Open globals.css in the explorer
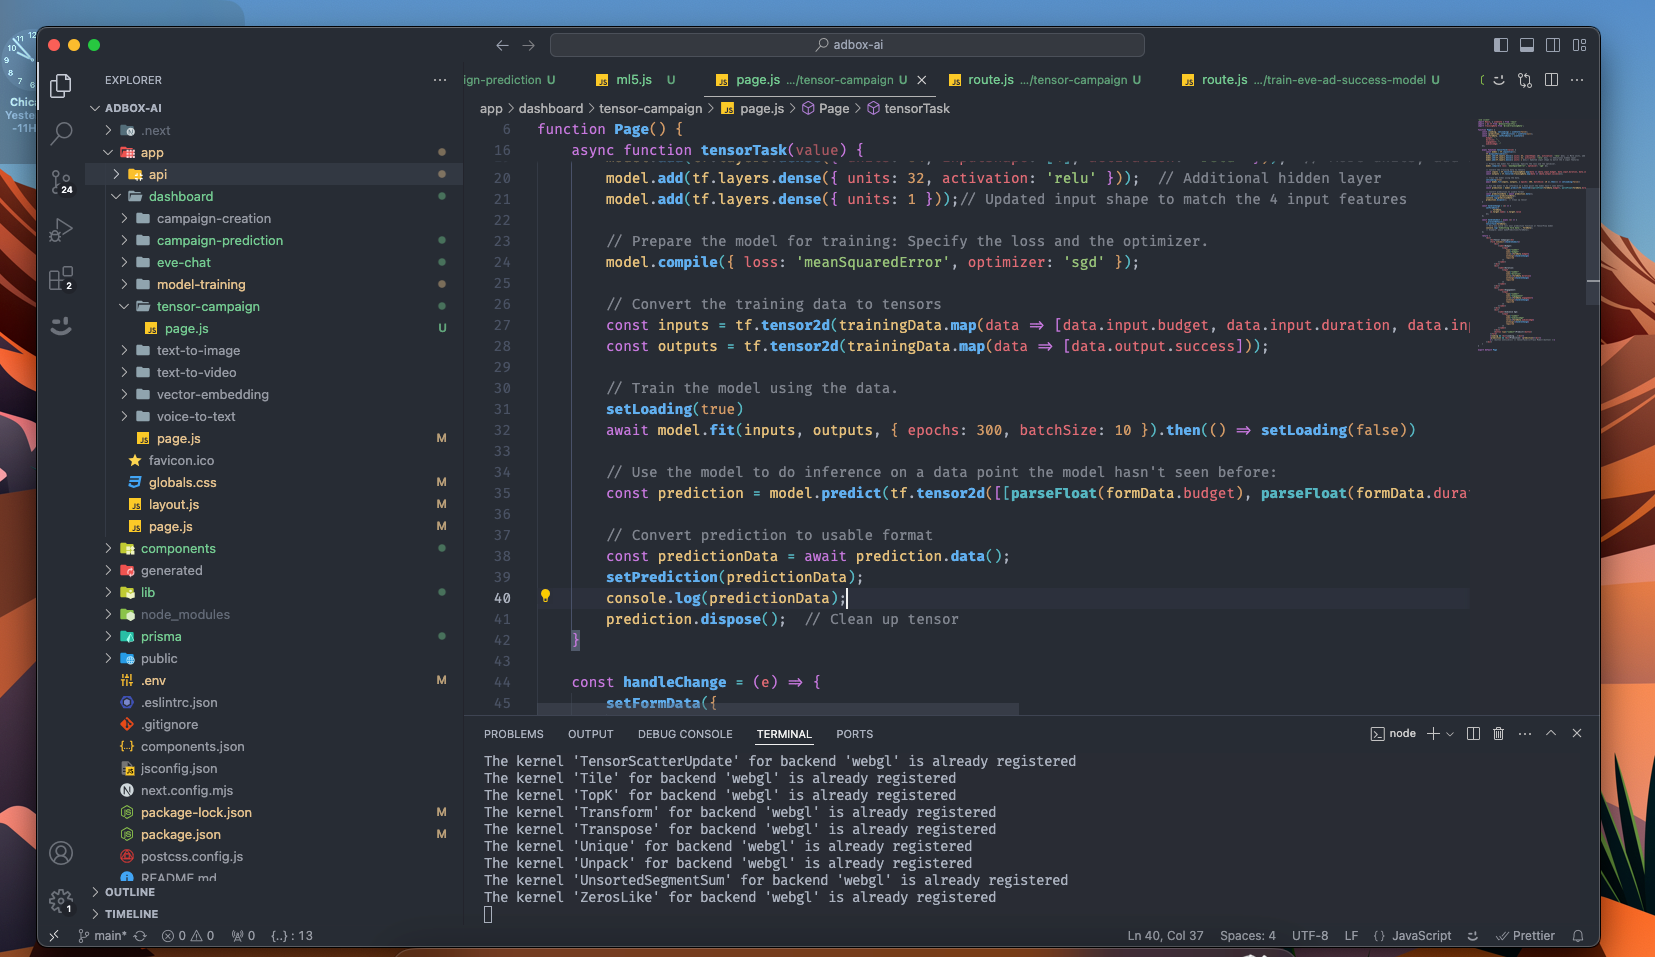The width and height of the screenshot is (1655, 957). (x=183, y=482)
